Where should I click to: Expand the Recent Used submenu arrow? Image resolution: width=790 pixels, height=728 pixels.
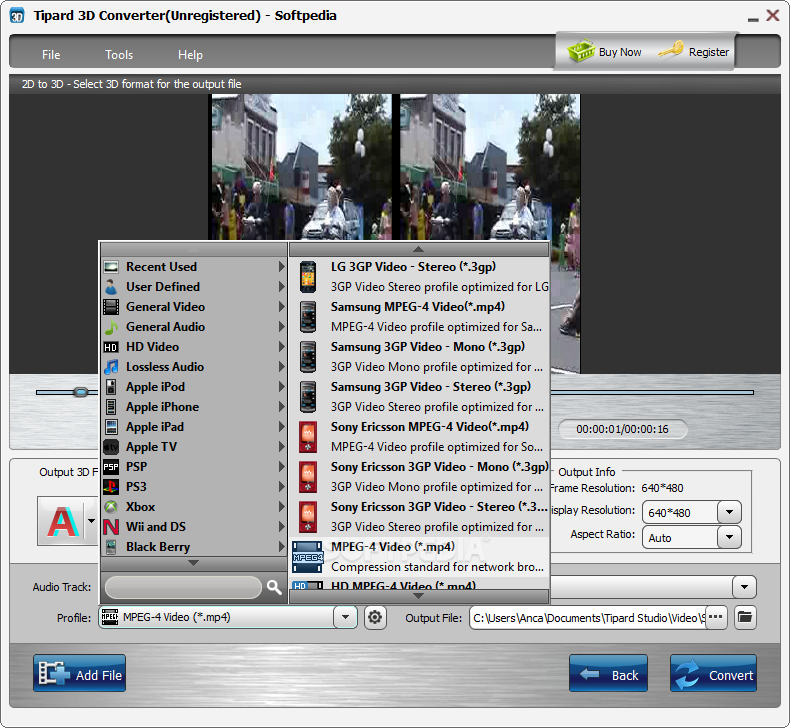click(x=282, y=267)
